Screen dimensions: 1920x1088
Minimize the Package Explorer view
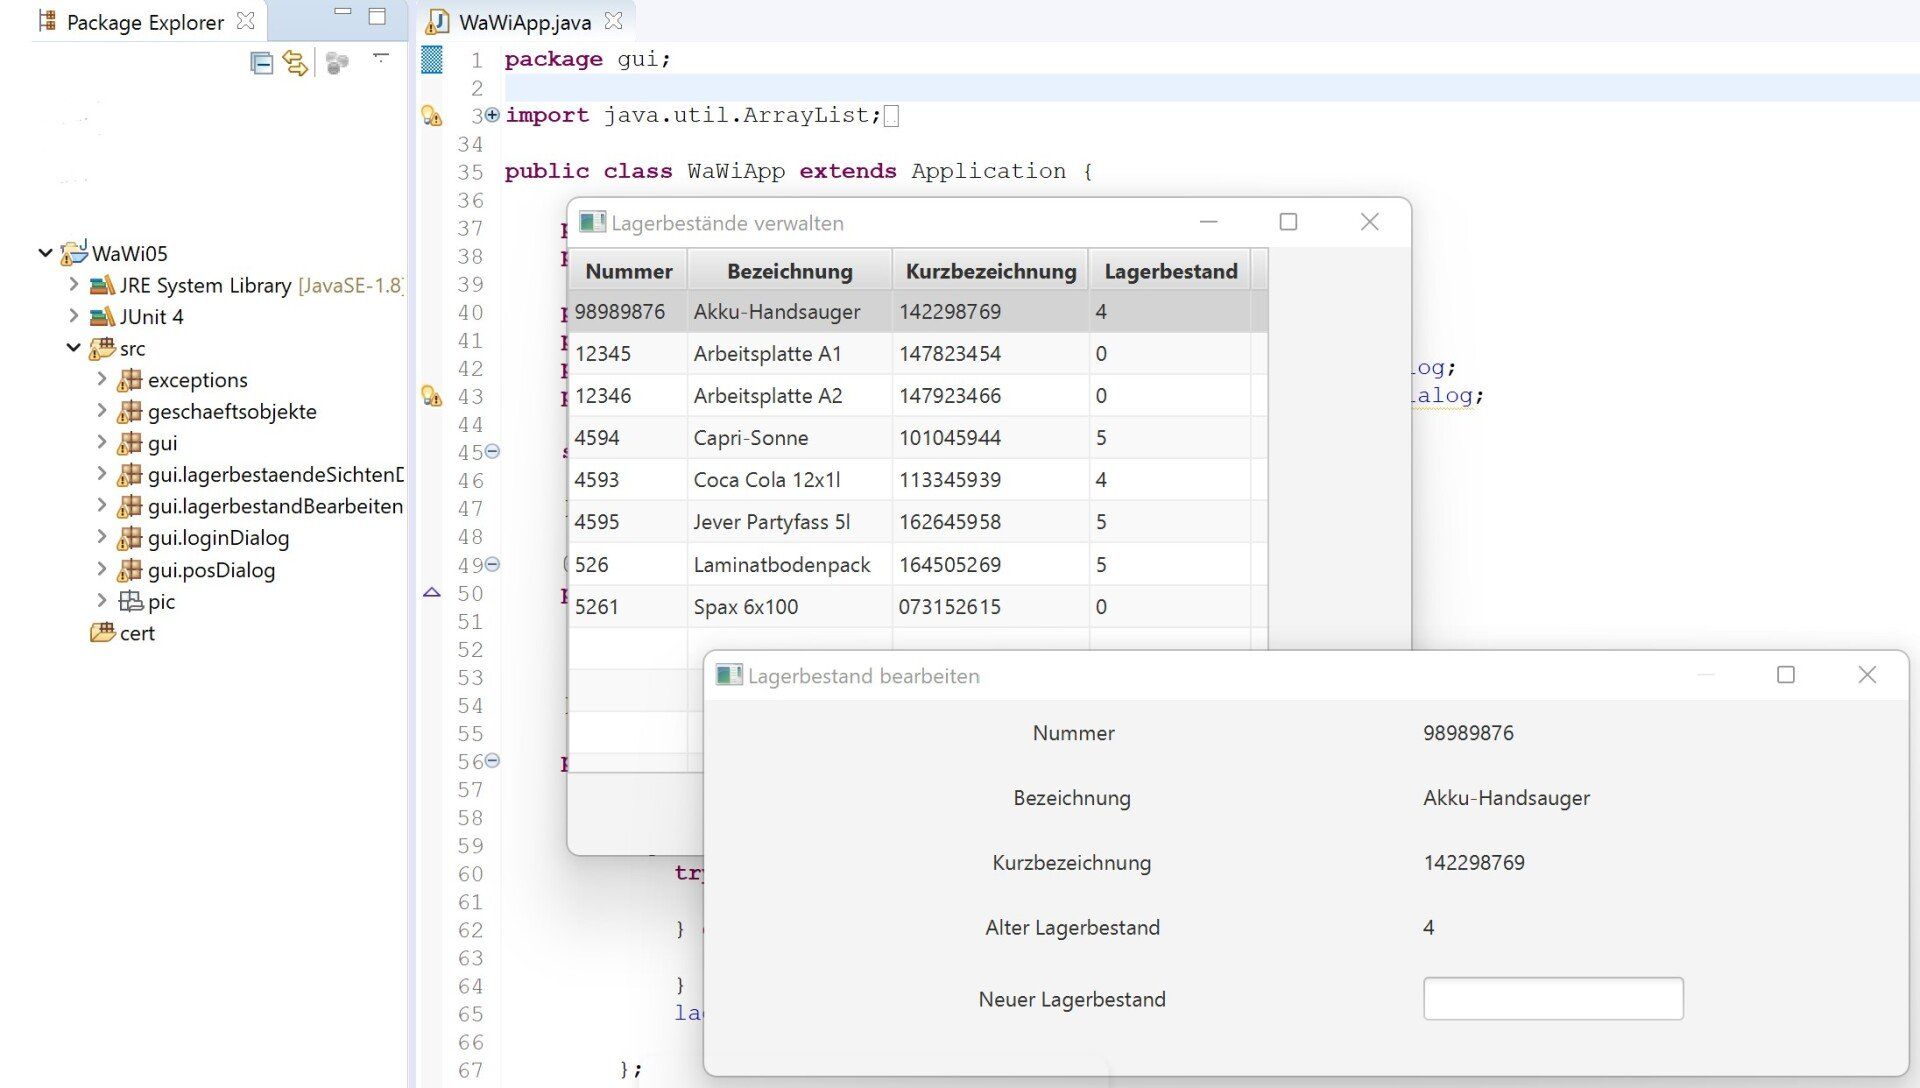coord(343,14)
